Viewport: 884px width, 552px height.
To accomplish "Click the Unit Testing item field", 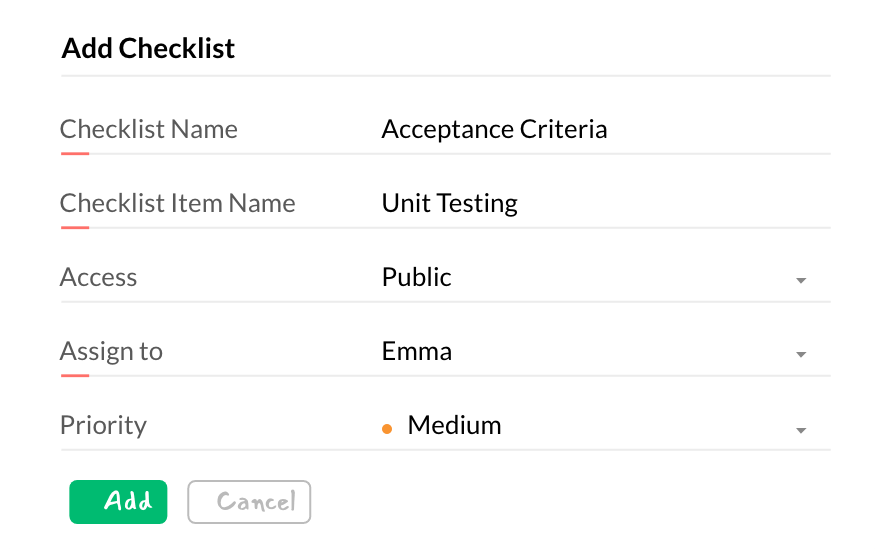I will (449, 203).
